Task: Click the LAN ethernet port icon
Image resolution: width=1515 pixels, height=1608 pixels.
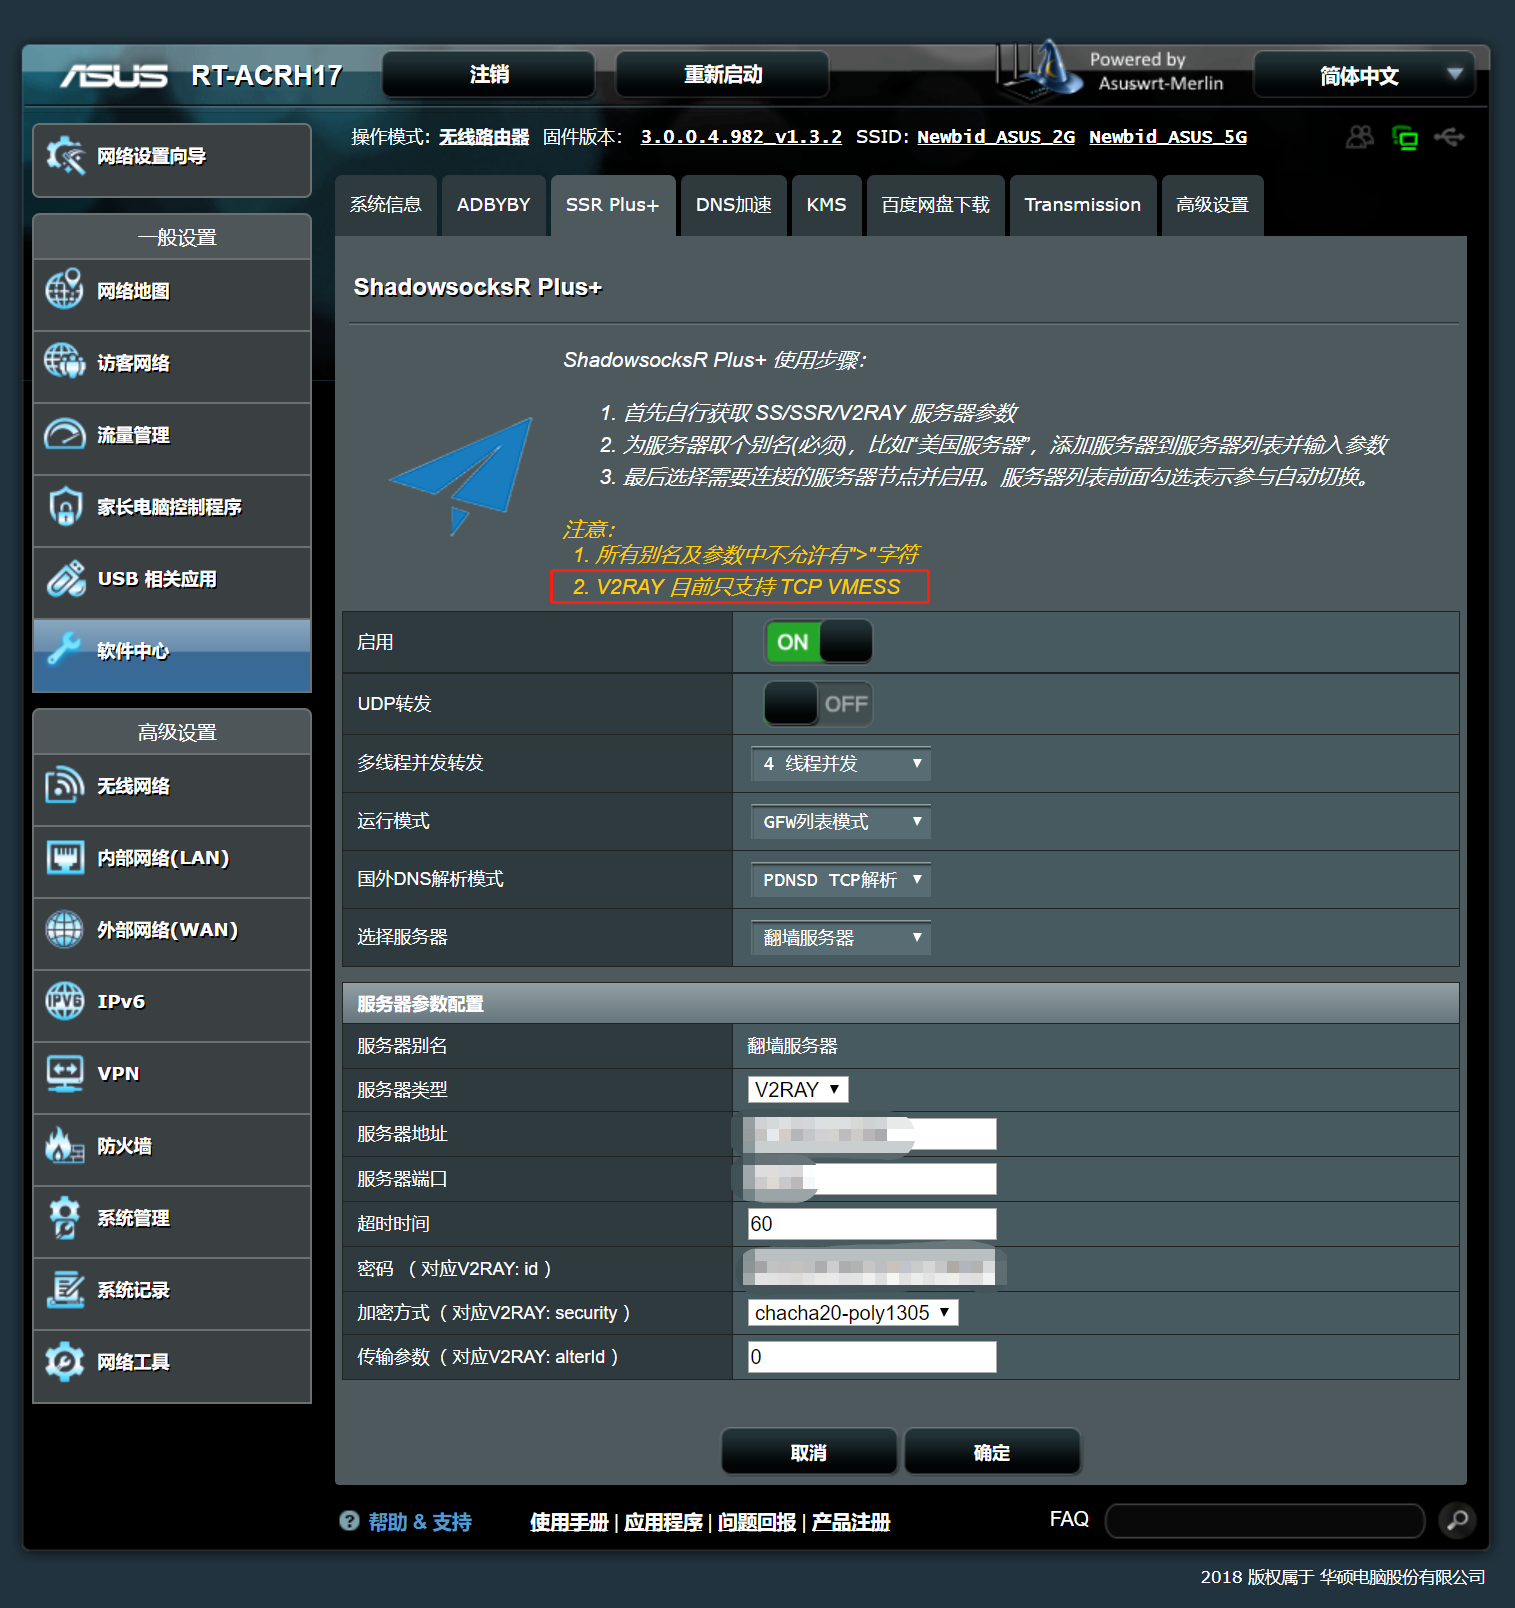Action: pos(65,857)
